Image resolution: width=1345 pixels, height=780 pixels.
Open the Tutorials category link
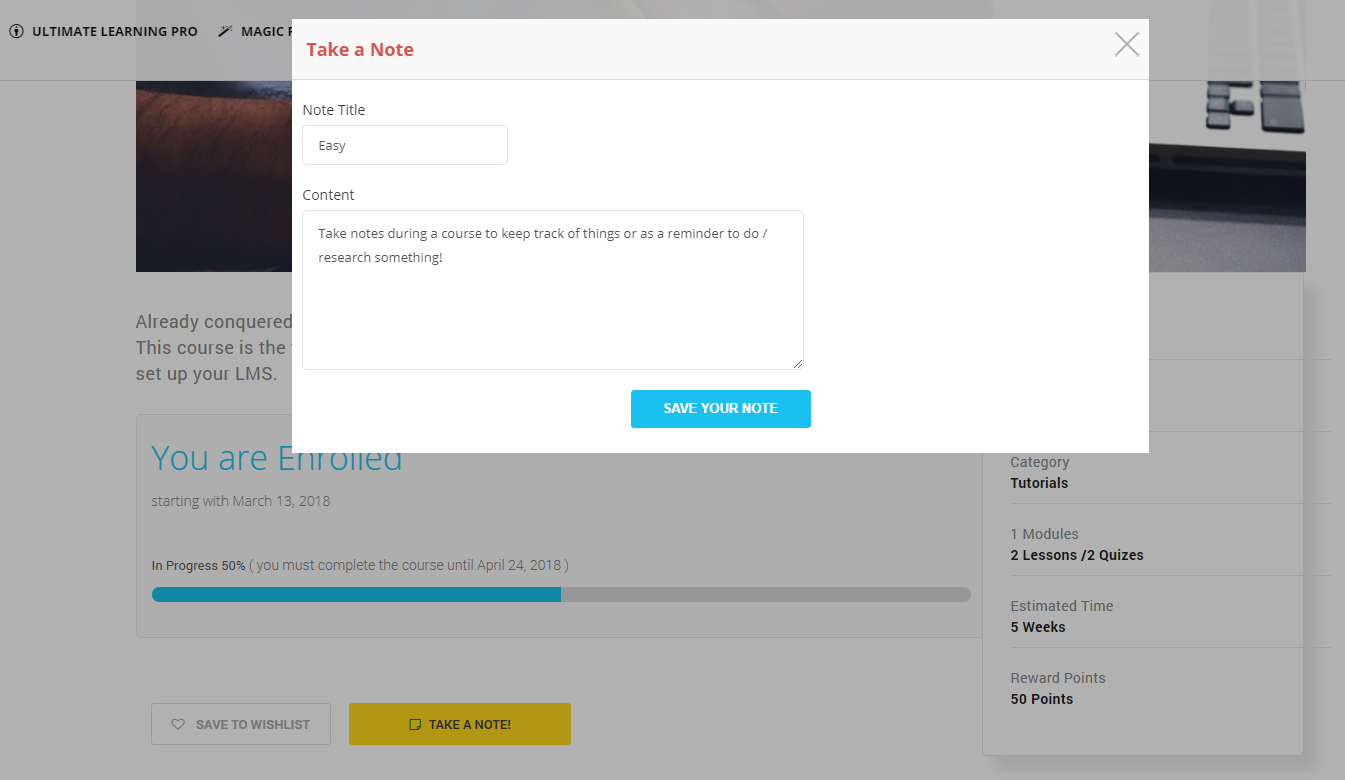pos(1039,483)
